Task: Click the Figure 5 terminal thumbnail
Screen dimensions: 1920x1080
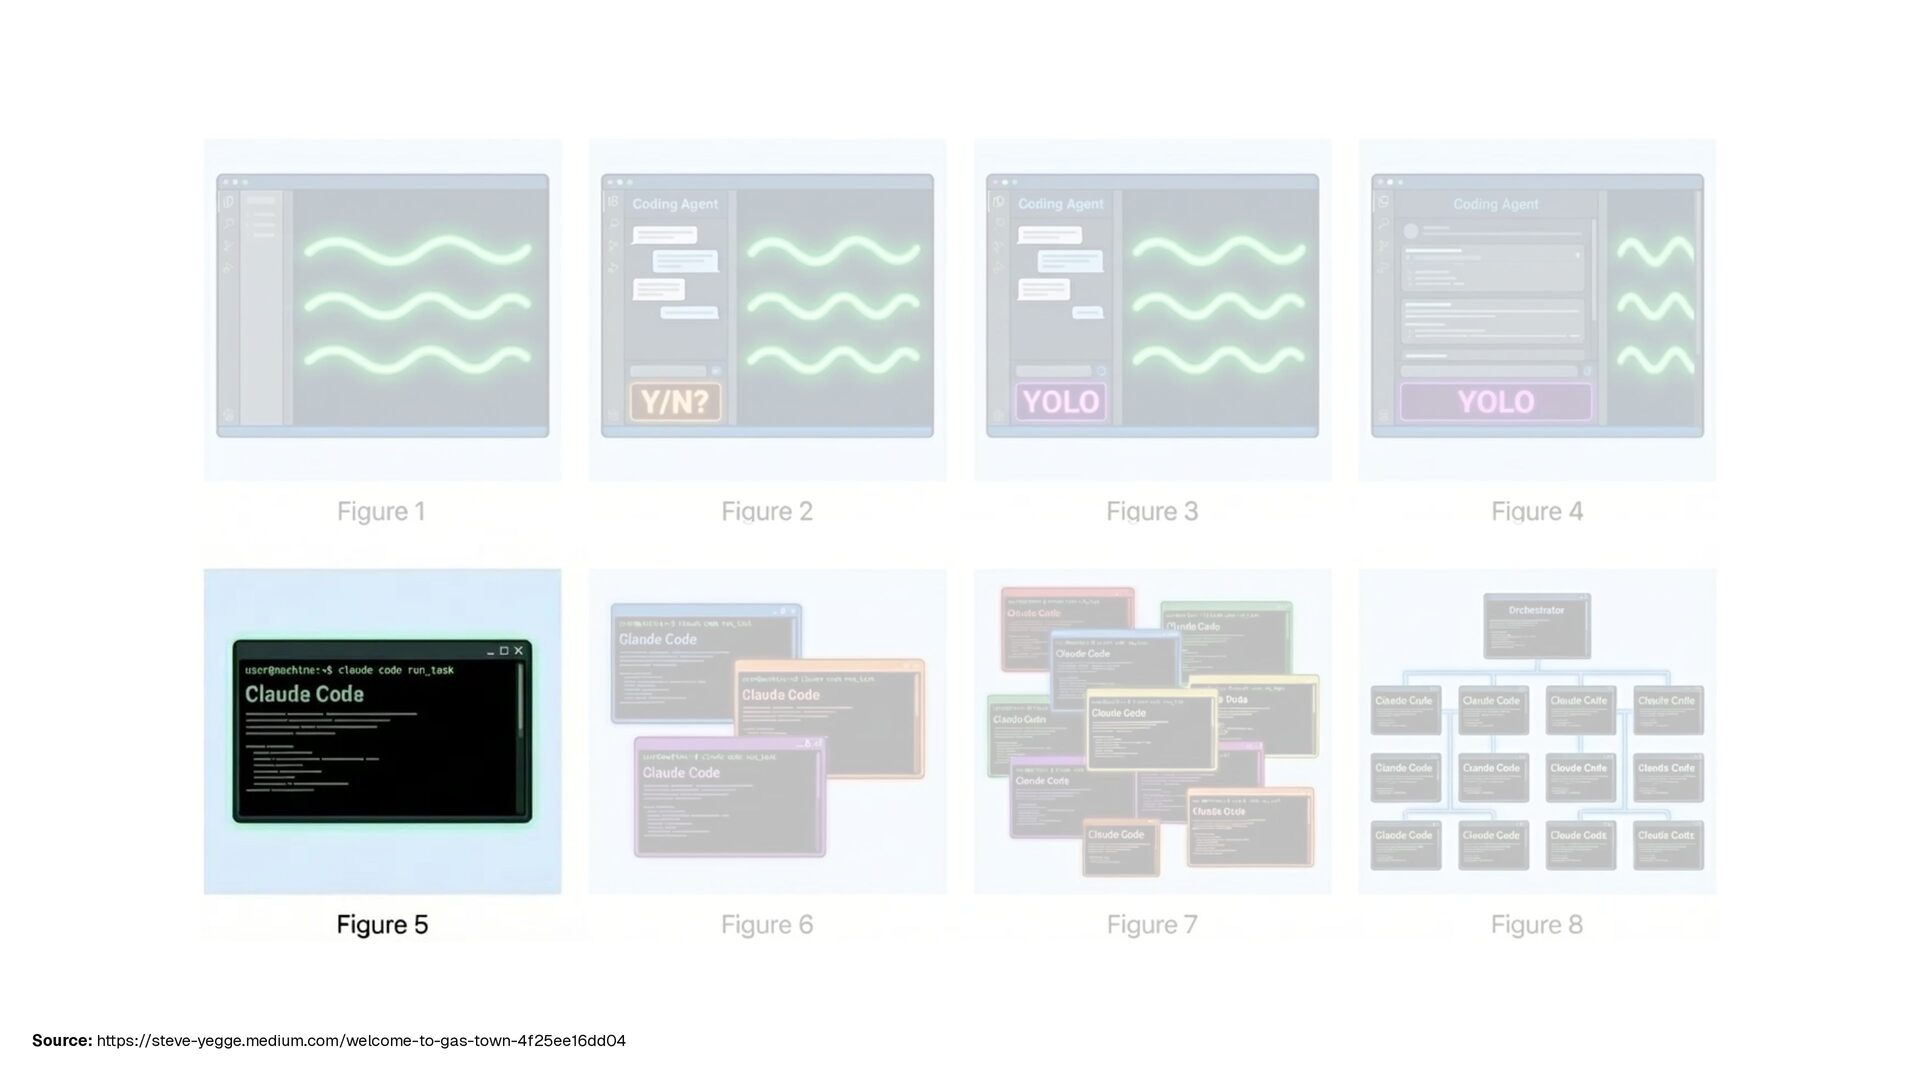Action: [382, 731]
